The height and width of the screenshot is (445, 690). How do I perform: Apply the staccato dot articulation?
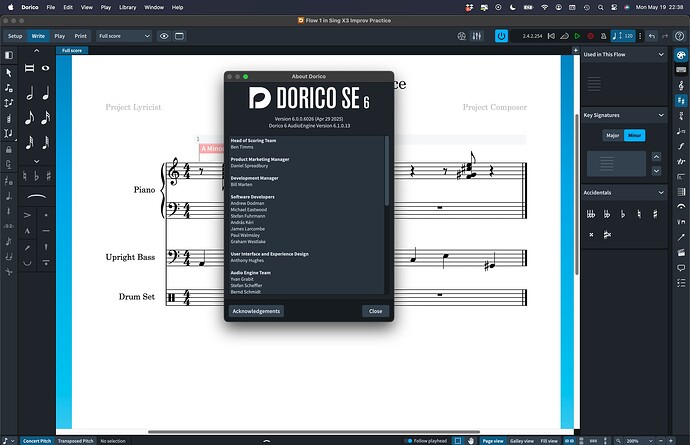pyautogui.click(x=46, y=215)
